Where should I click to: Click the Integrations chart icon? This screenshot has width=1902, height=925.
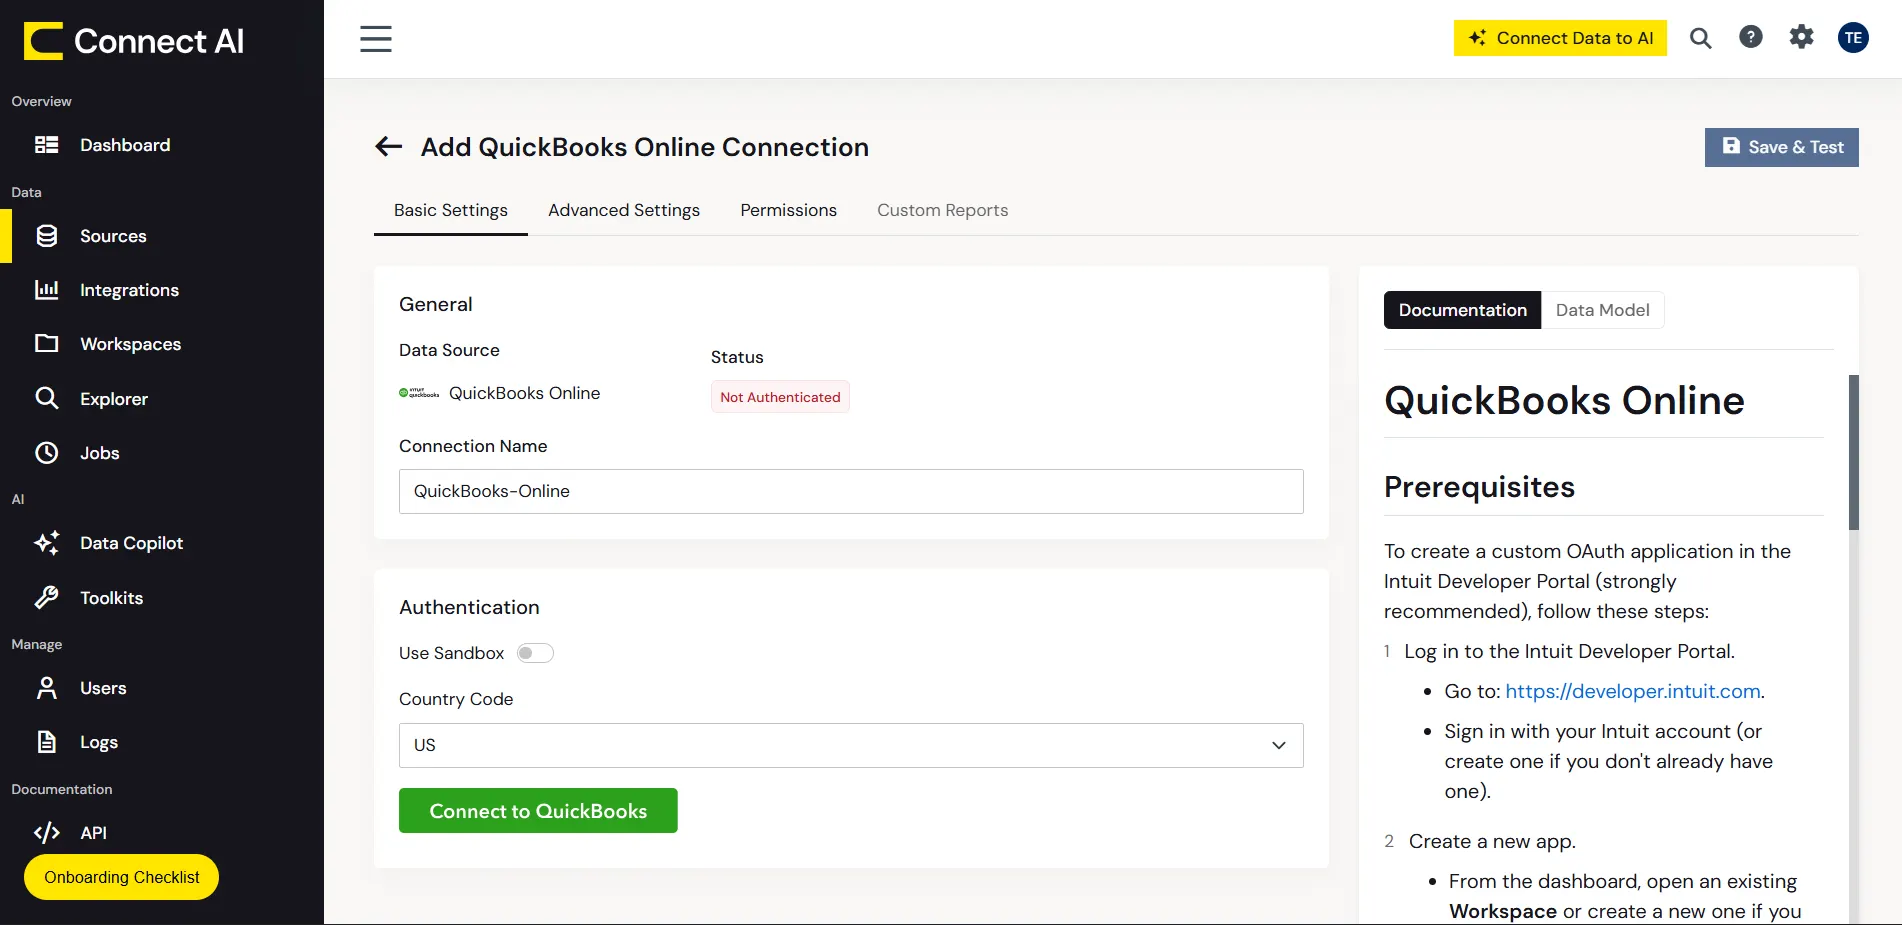point(47,290)
